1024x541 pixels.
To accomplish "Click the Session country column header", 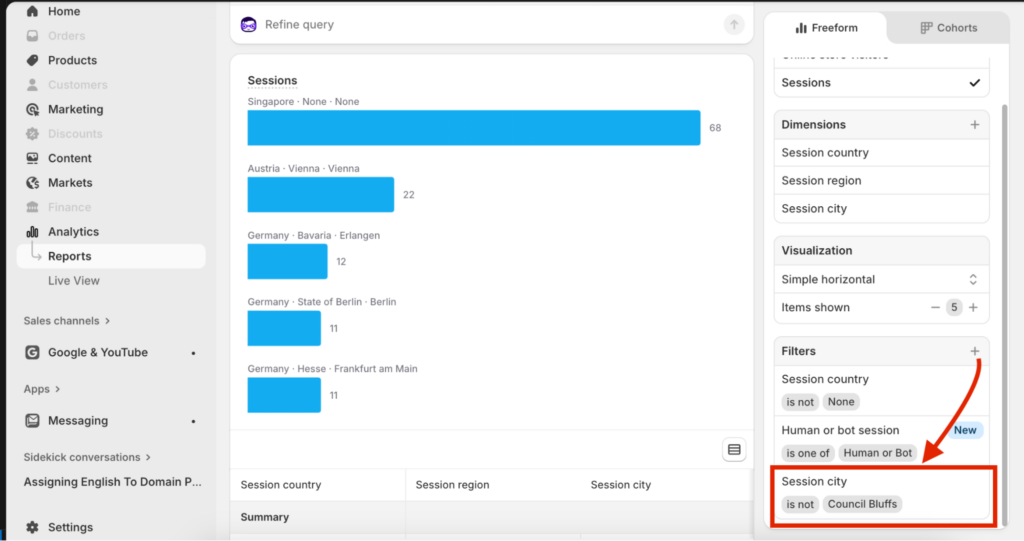I will click(x=281, y=485).
